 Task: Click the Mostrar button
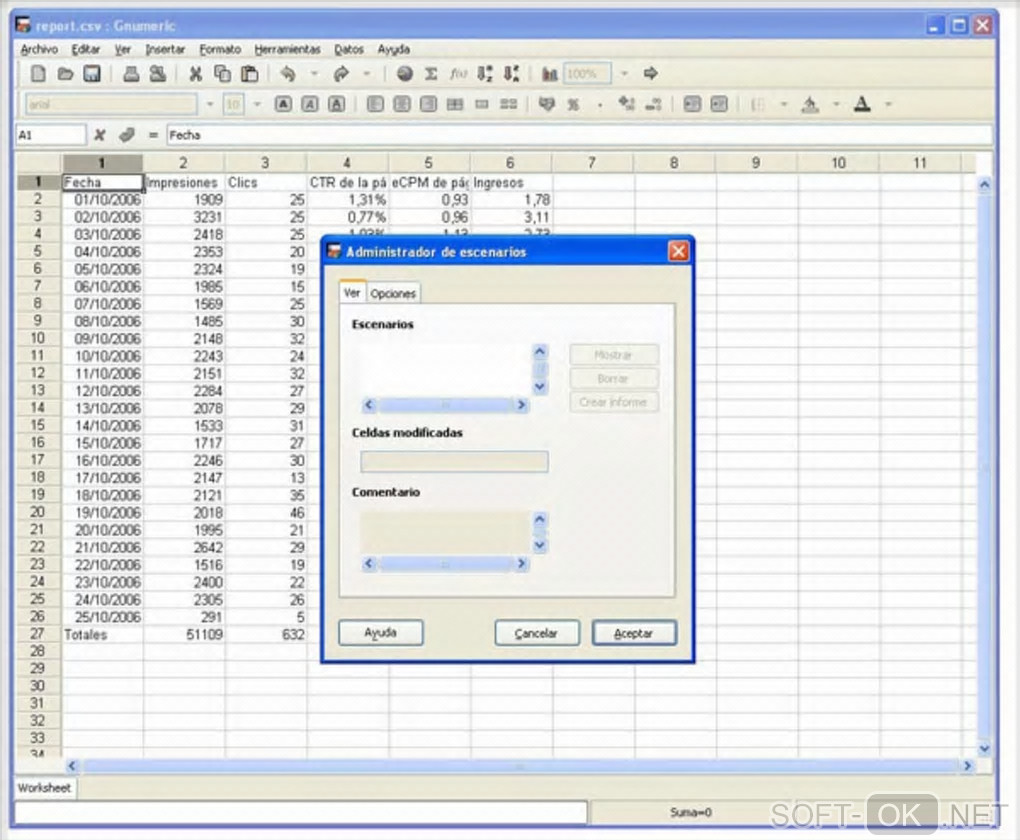pyautogui.click(x=613, y=355)
